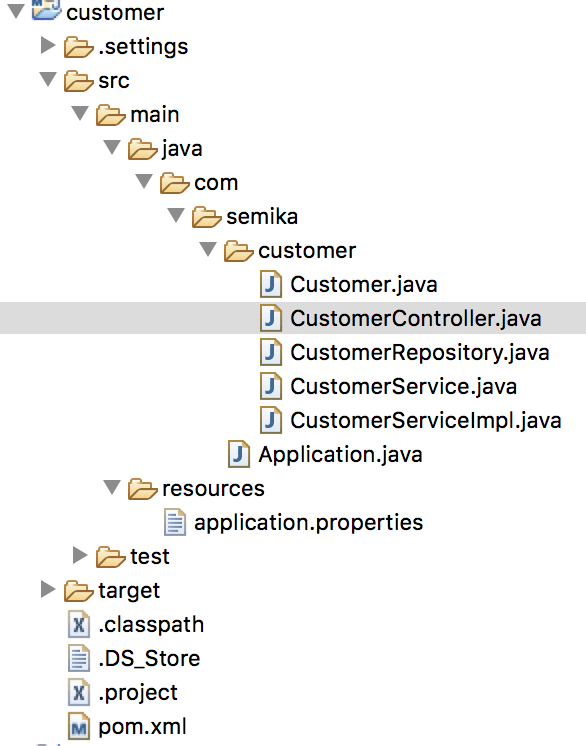Screen dimensions: 586x746
Task: Click the .classpath XML file icon
Action: 79,624
